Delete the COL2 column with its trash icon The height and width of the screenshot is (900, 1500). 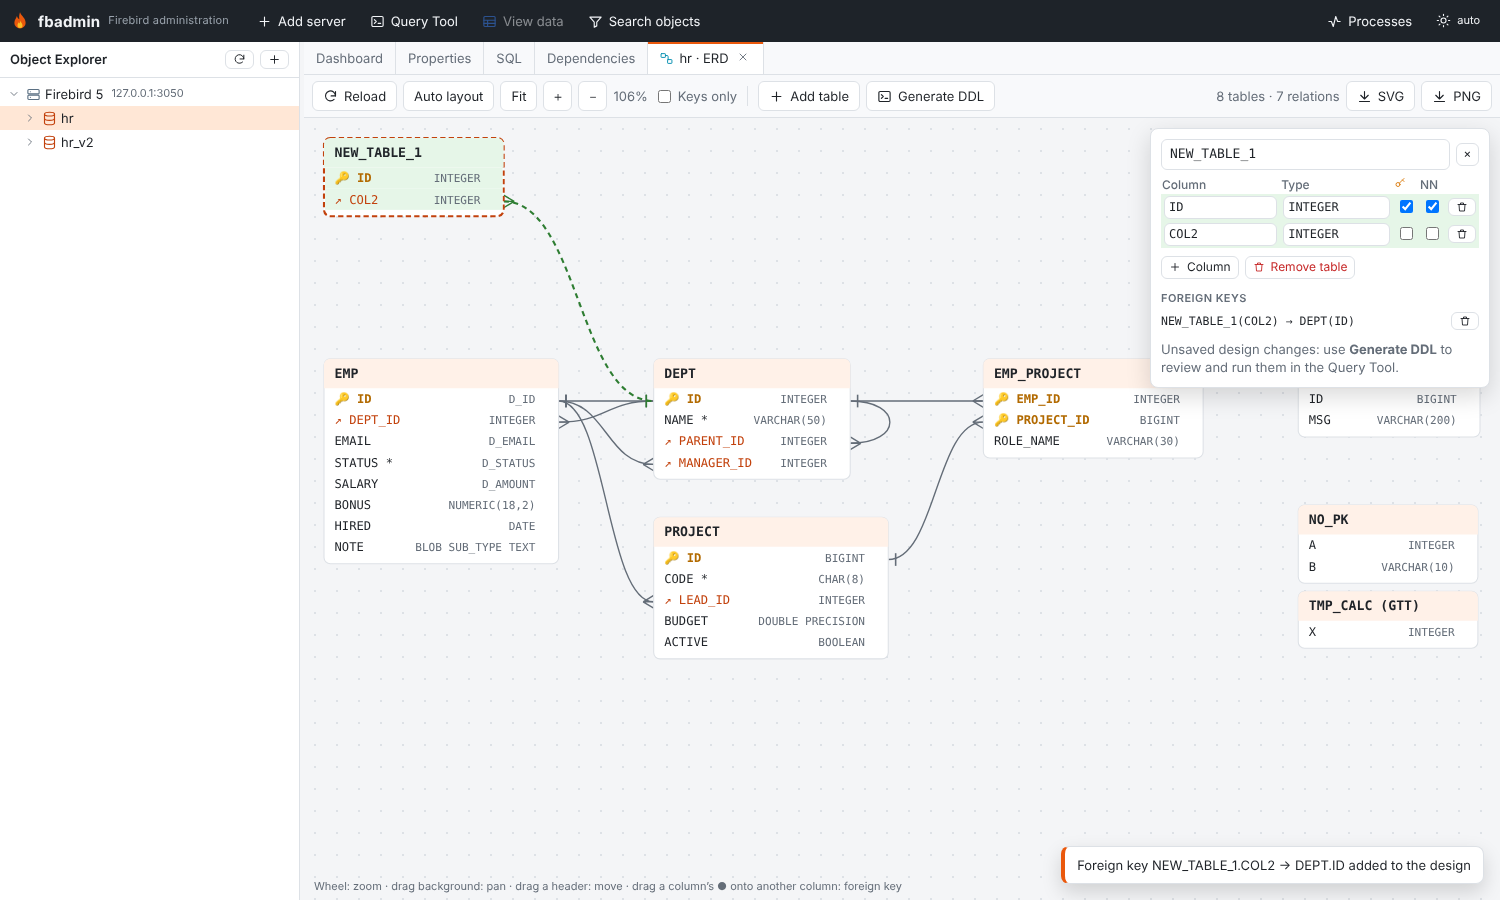pyautogui.click(x=1462, y=234)
